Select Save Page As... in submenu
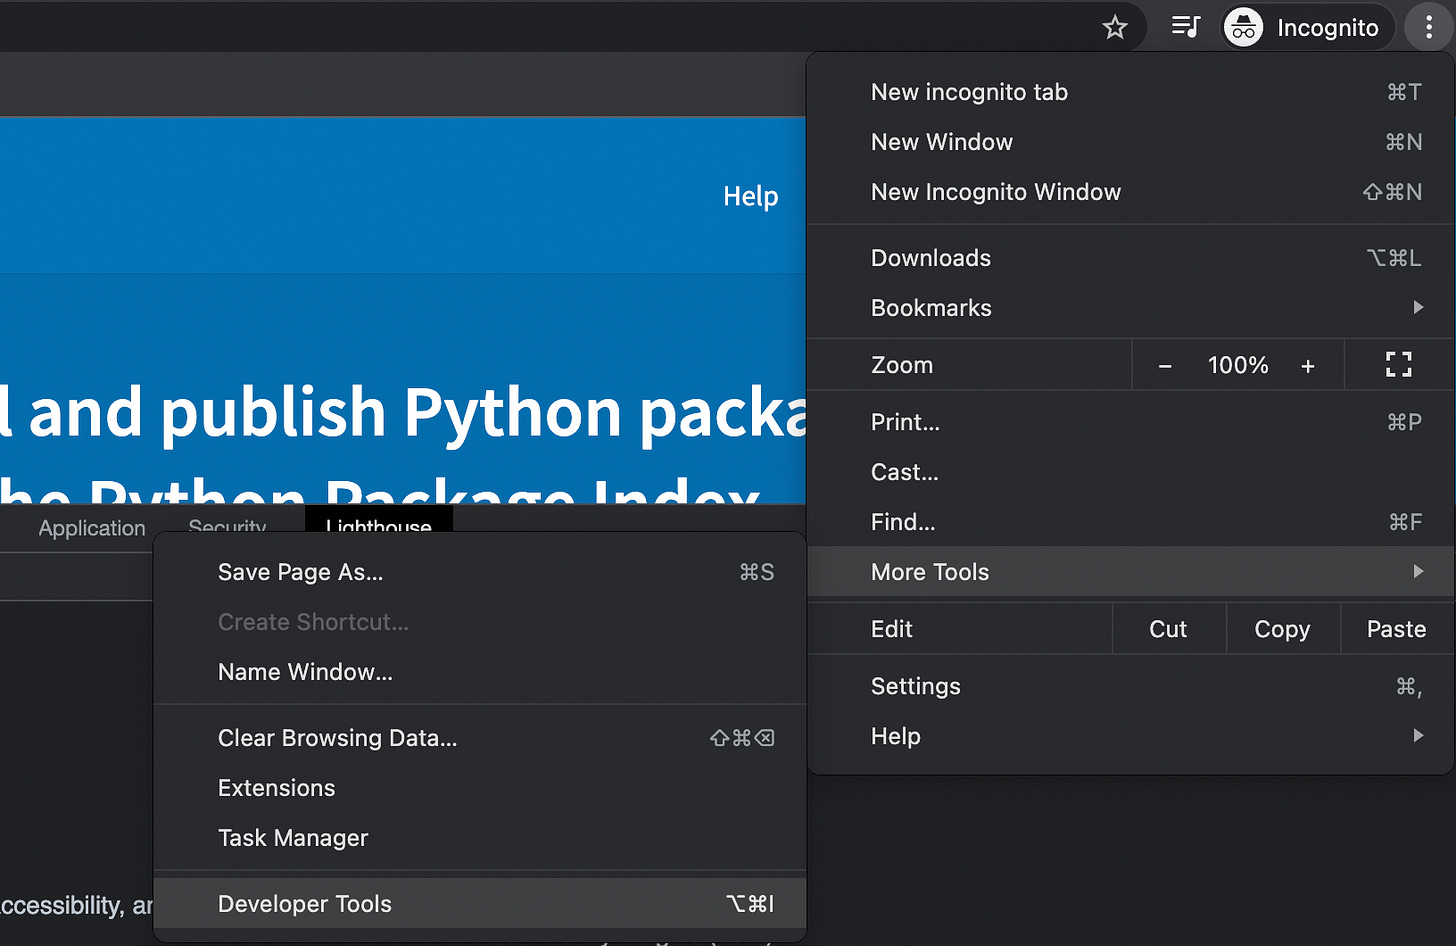Screen dimensions: 1456x946 (x=480, y=572)
